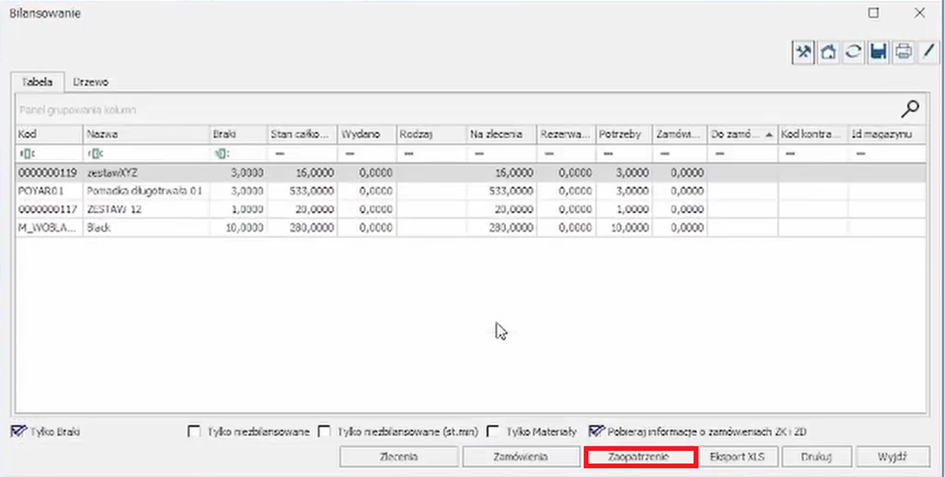This screenshot has height=477, width=945.
Task: Open search with the magnifying glass icon
Action: pos(910,109)
